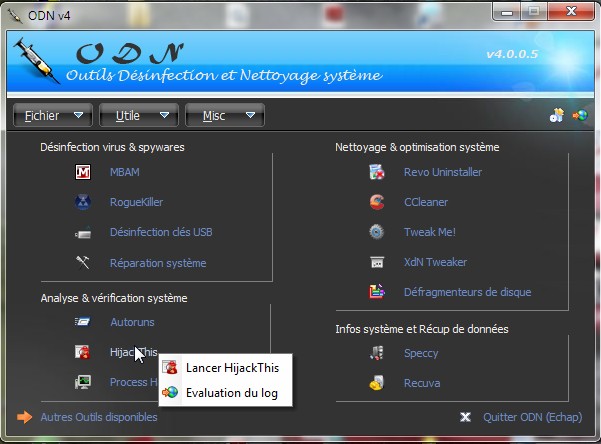Screen dimensions: 601x444
Task: Click the RogueKiller radioactive icon
Action: [x=83, y=202]
